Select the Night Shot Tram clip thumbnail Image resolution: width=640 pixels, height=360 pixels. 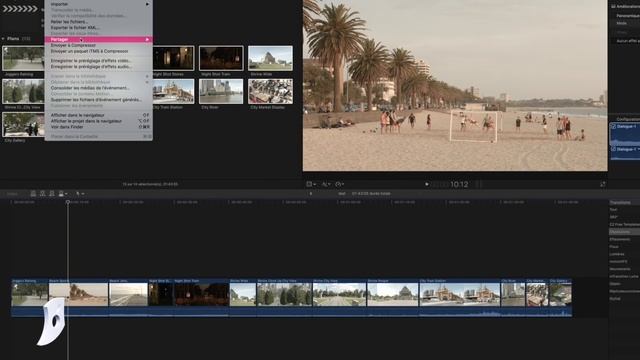221,58
